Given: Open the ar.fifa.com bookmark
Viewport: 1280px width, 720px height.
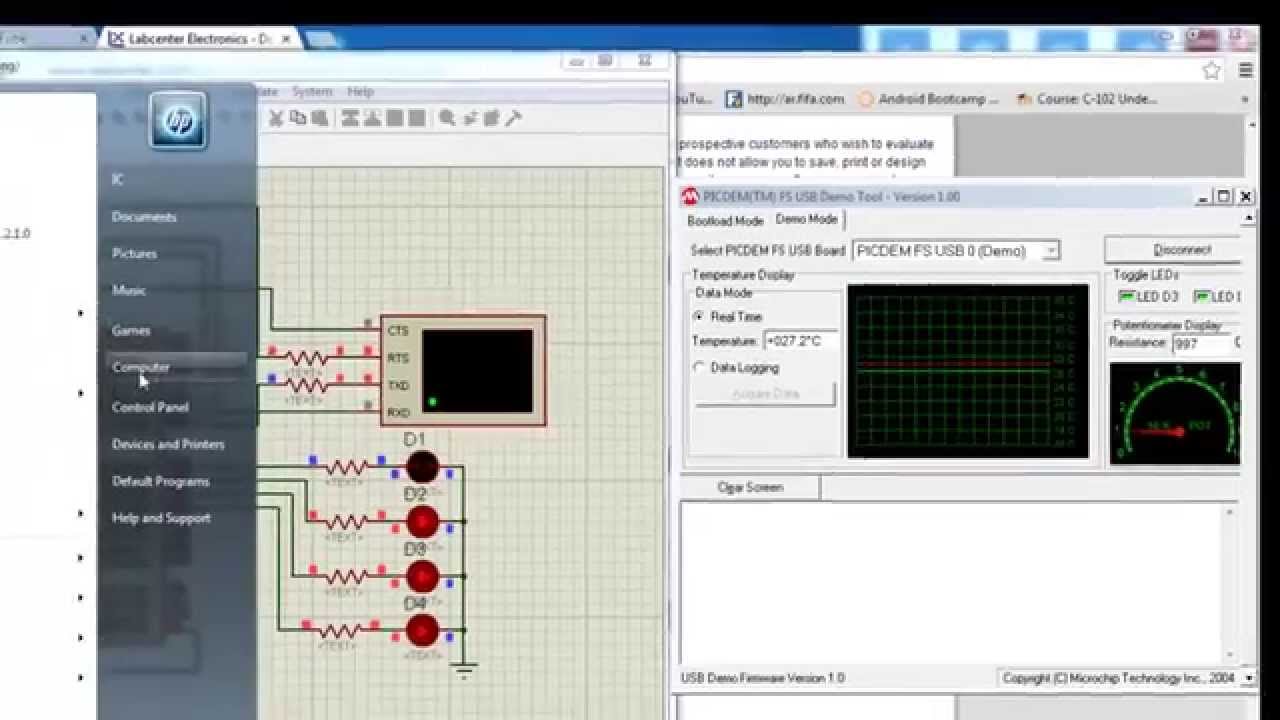Looking at the screenshot, I should point(785,99).
